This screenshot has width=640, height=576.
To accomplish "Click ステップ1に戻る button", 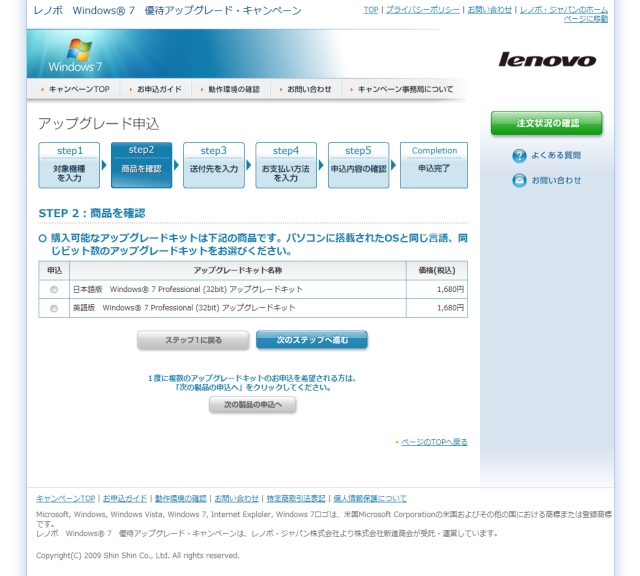I will tap(193, 340).
